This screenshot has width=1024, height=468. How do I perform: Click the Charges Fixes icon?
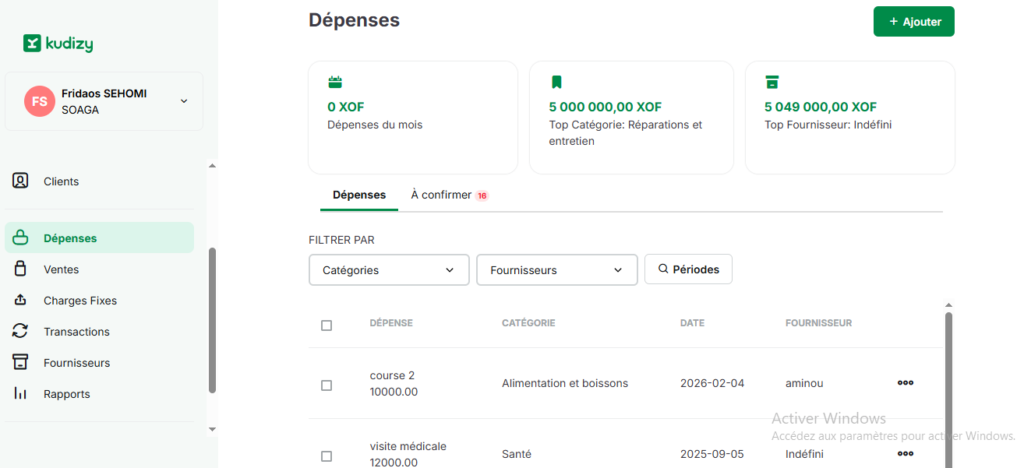point(20,300)
